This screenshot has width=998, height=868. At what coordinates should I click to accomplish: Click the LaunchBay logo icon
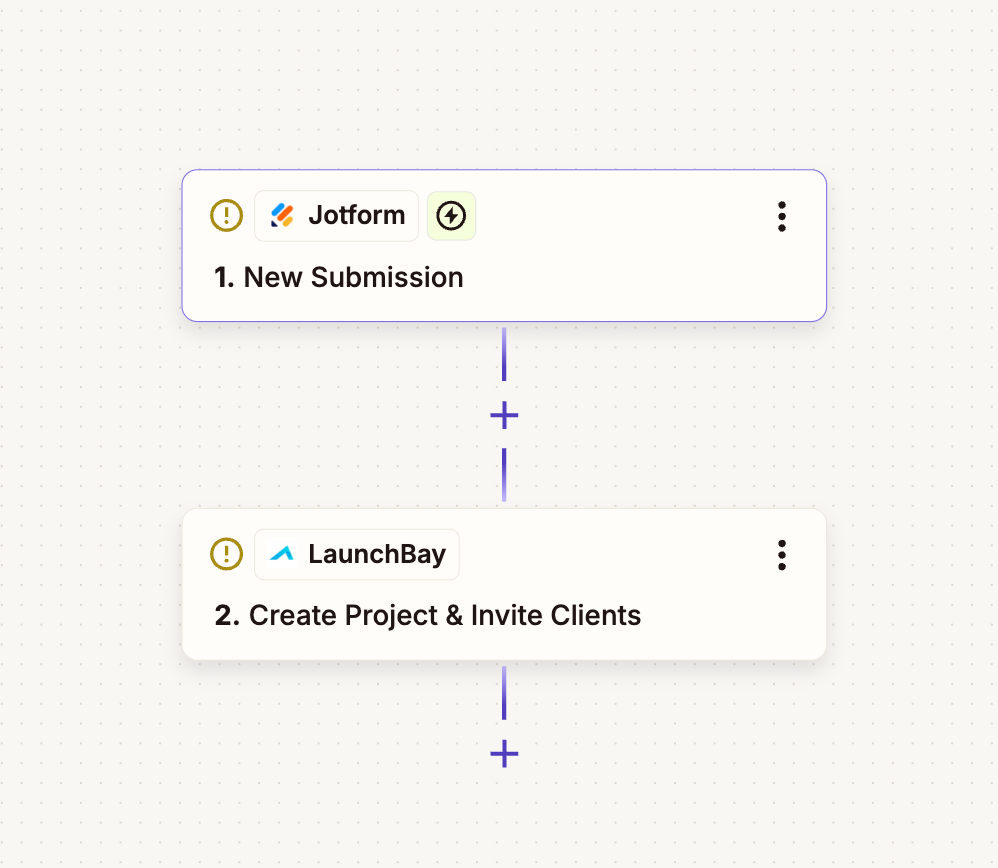(282, 554)
